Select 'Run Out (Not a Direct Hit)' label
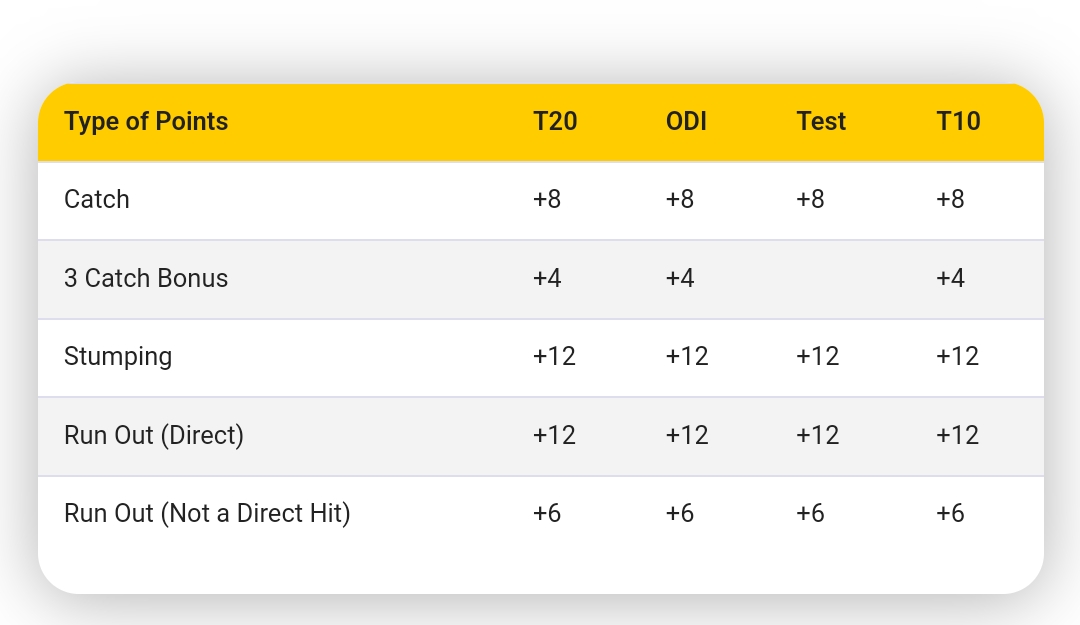 pyautogui.click(x=207, y=513)
